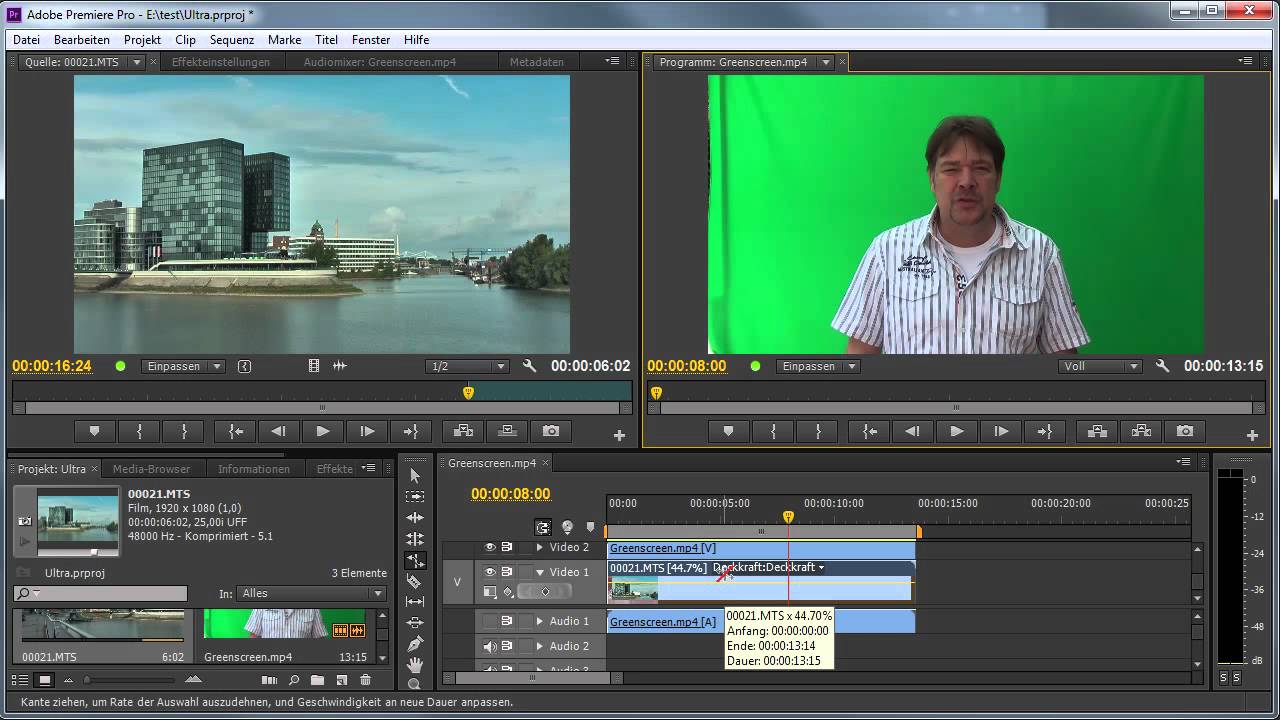Open Source playback resolution 1/2 dropdown
The height and width of the screenshot is (720, 1280).
pos(467,366)
